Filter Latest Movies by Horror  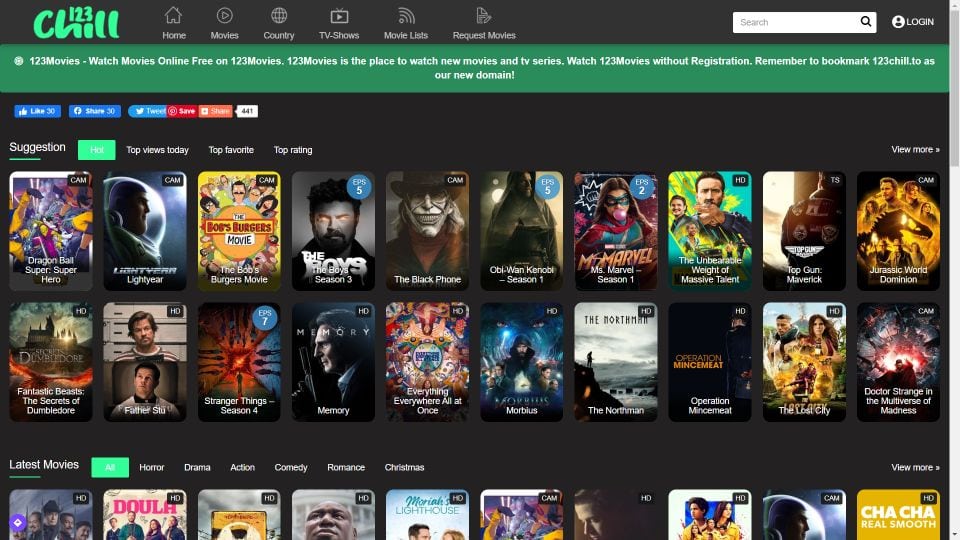point(152,467)
